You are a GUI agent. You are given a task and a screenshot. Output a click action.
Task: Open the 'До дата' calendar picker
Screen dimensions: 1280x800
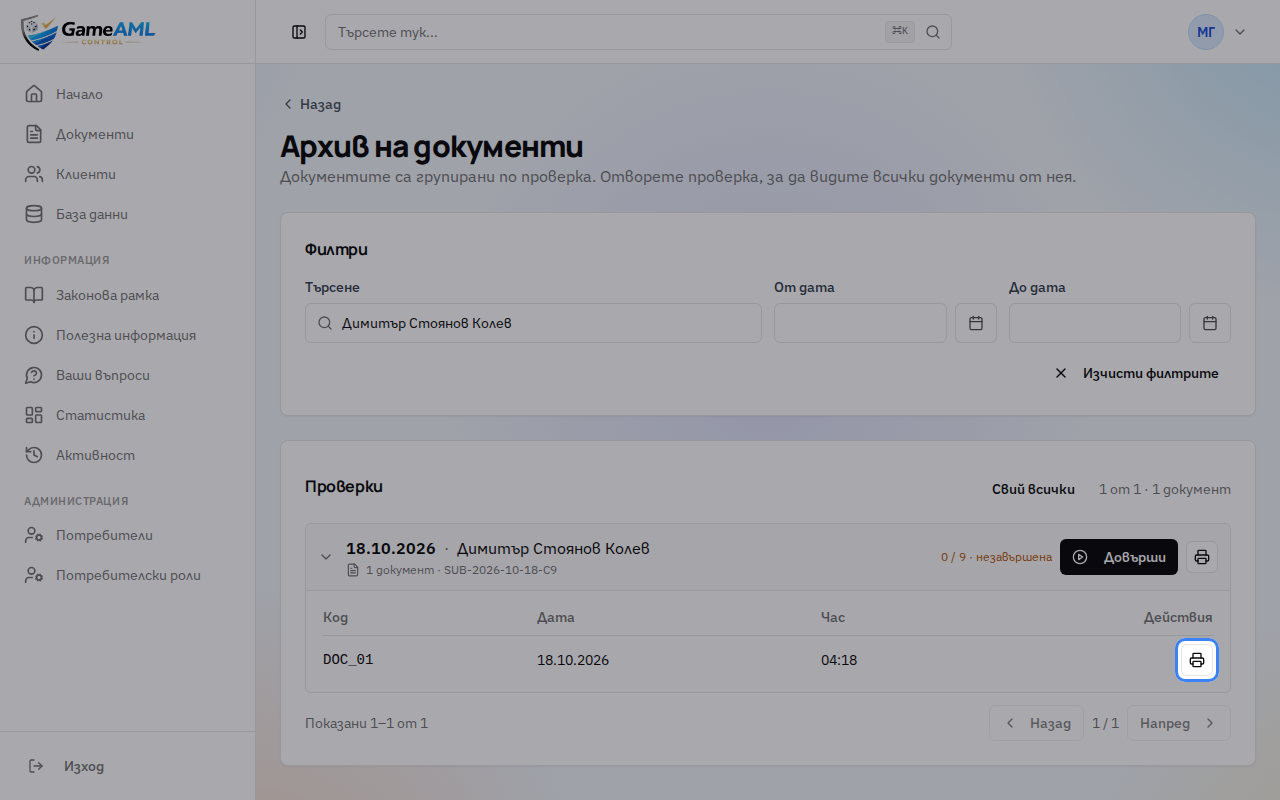(x=1210, y=323)
